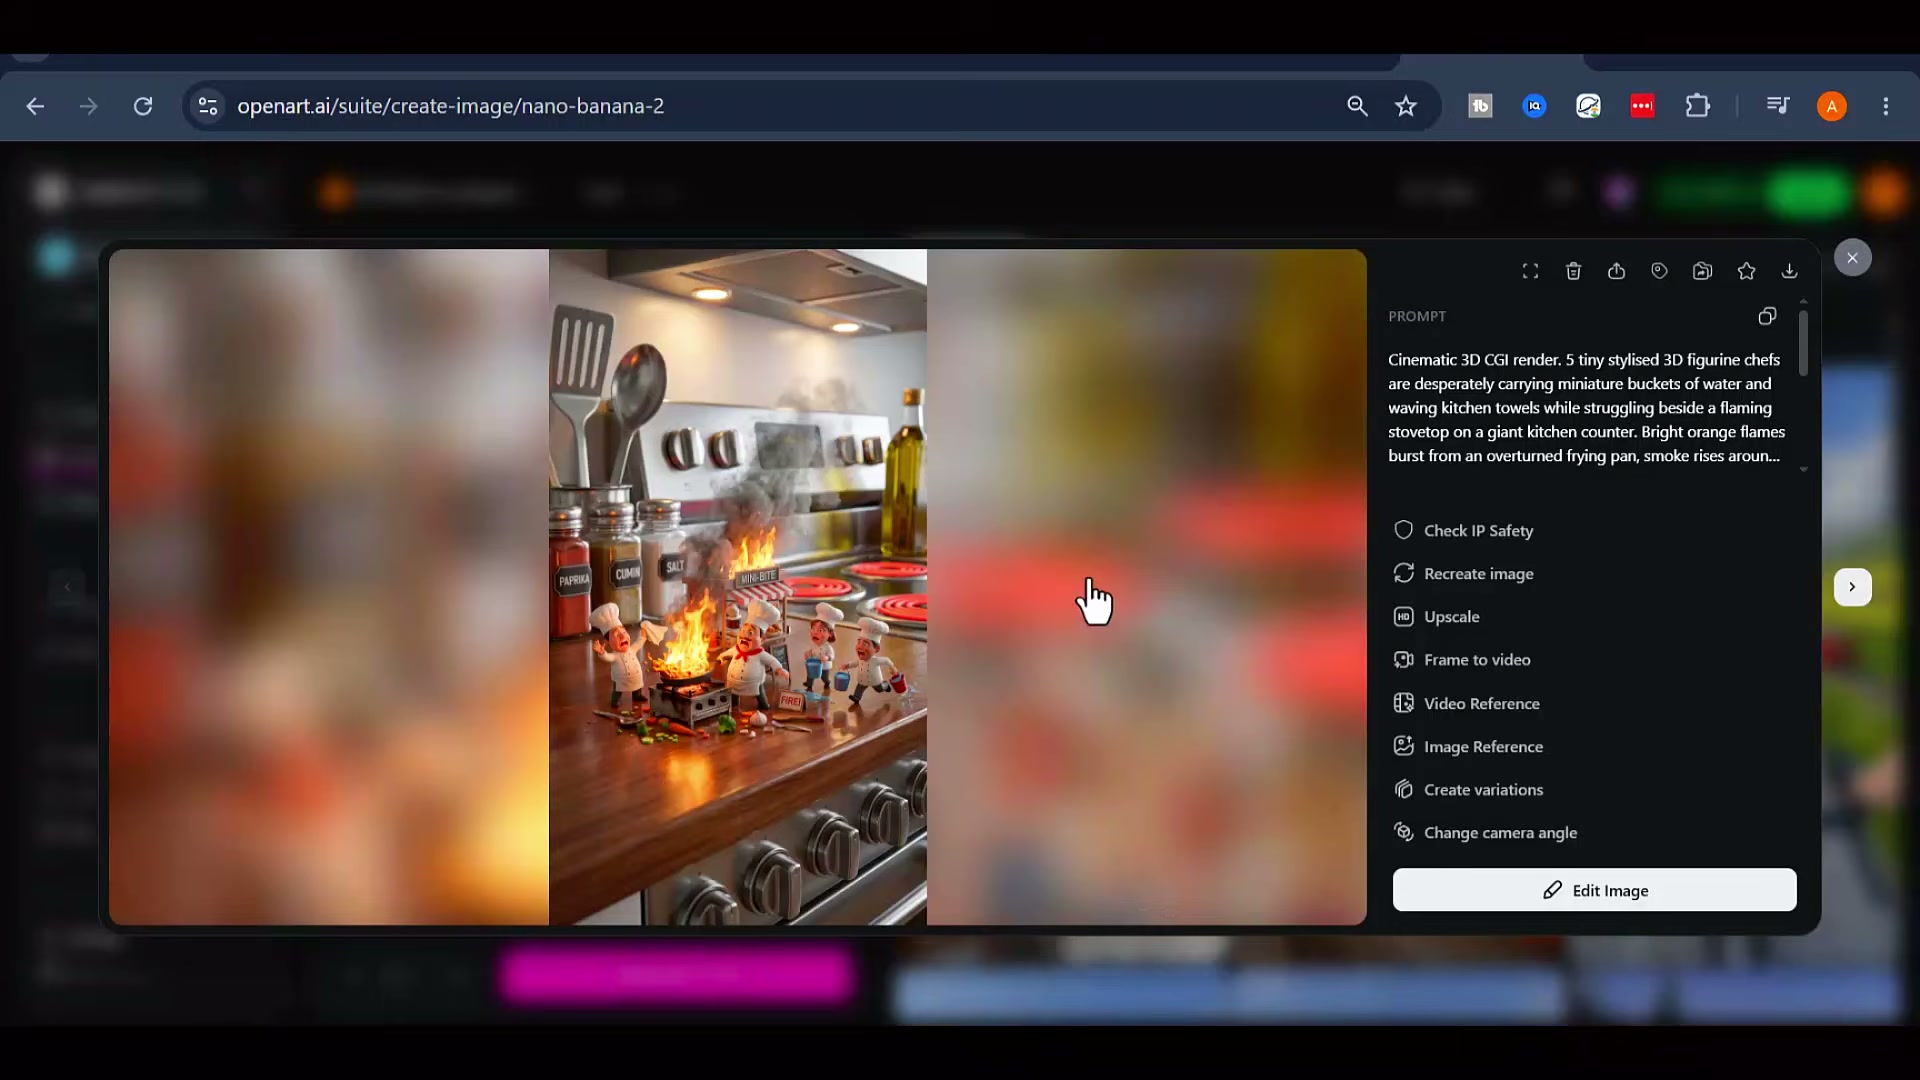This screenshot has height=1080, width=1920.
Task: Share the image via share icon
Action: click(x=1616, y=271)
